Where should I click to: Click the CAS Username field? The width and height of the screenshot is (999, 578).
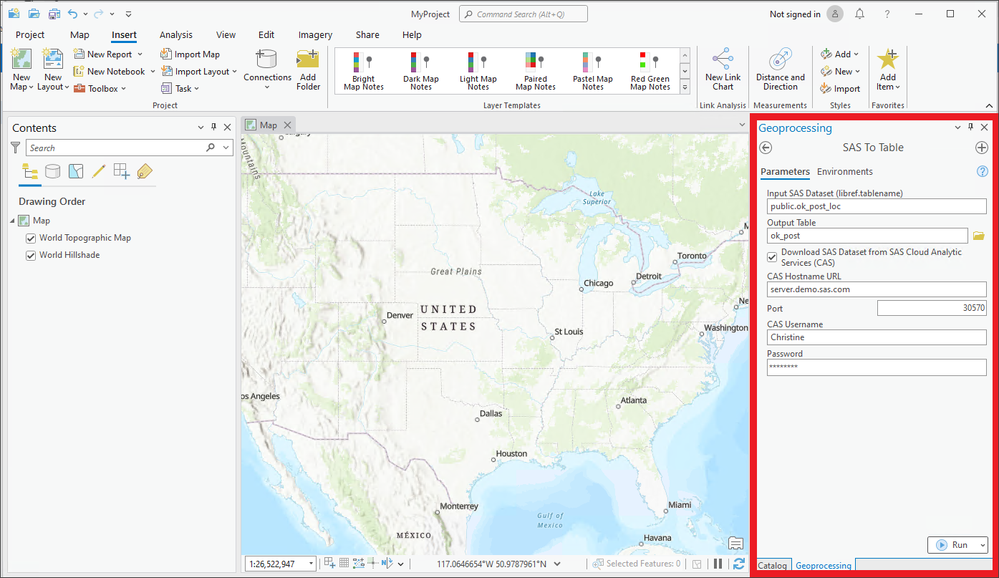[876, 337]
